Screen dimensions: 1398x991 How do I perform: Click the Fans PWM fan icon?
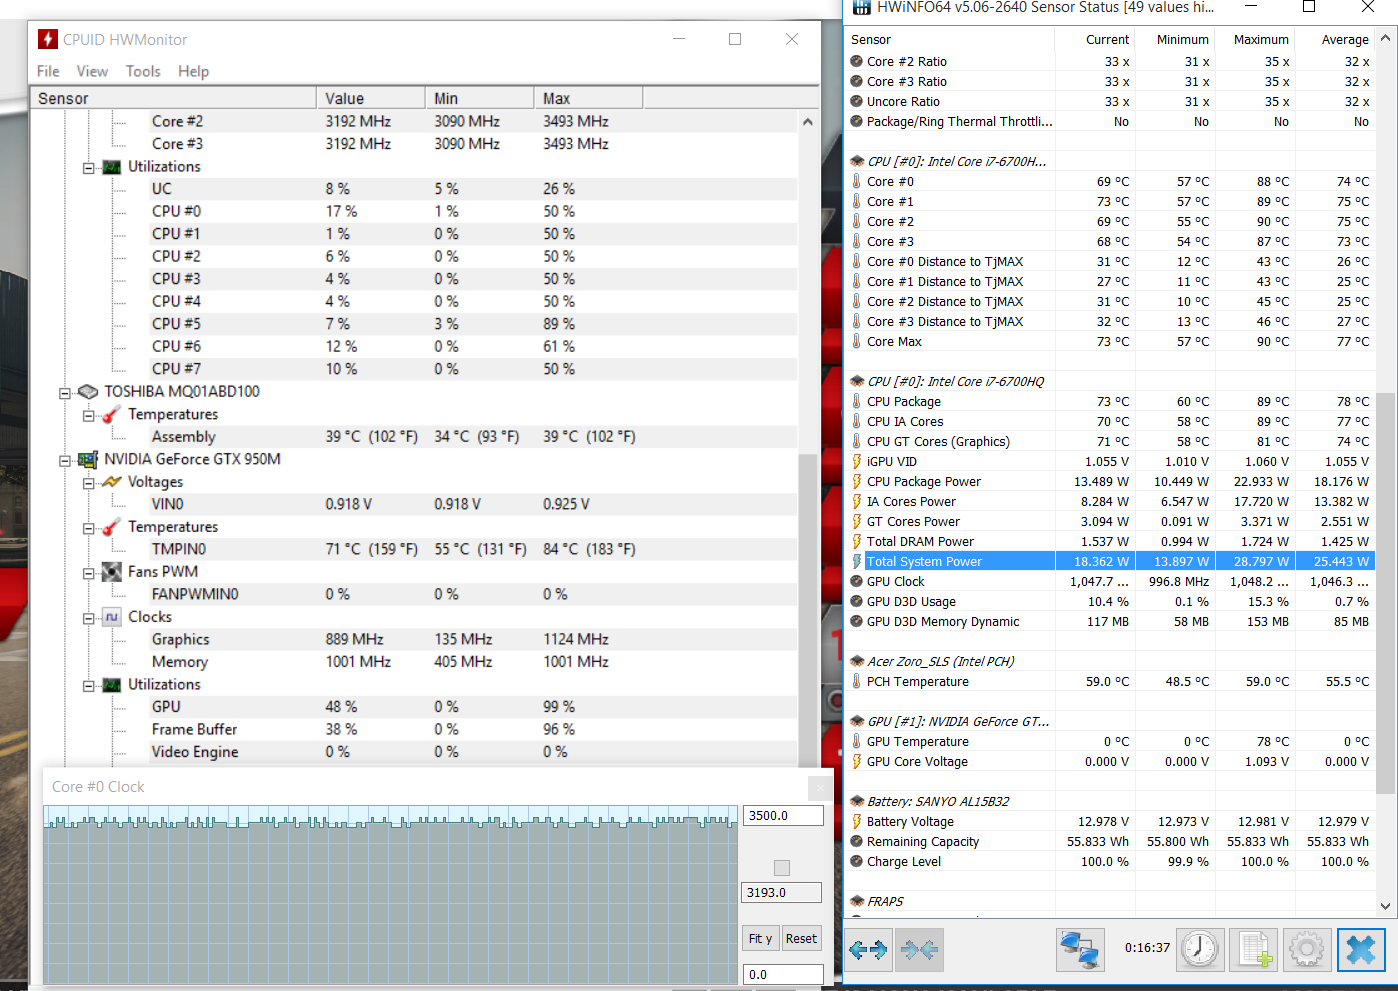point(112,572)
